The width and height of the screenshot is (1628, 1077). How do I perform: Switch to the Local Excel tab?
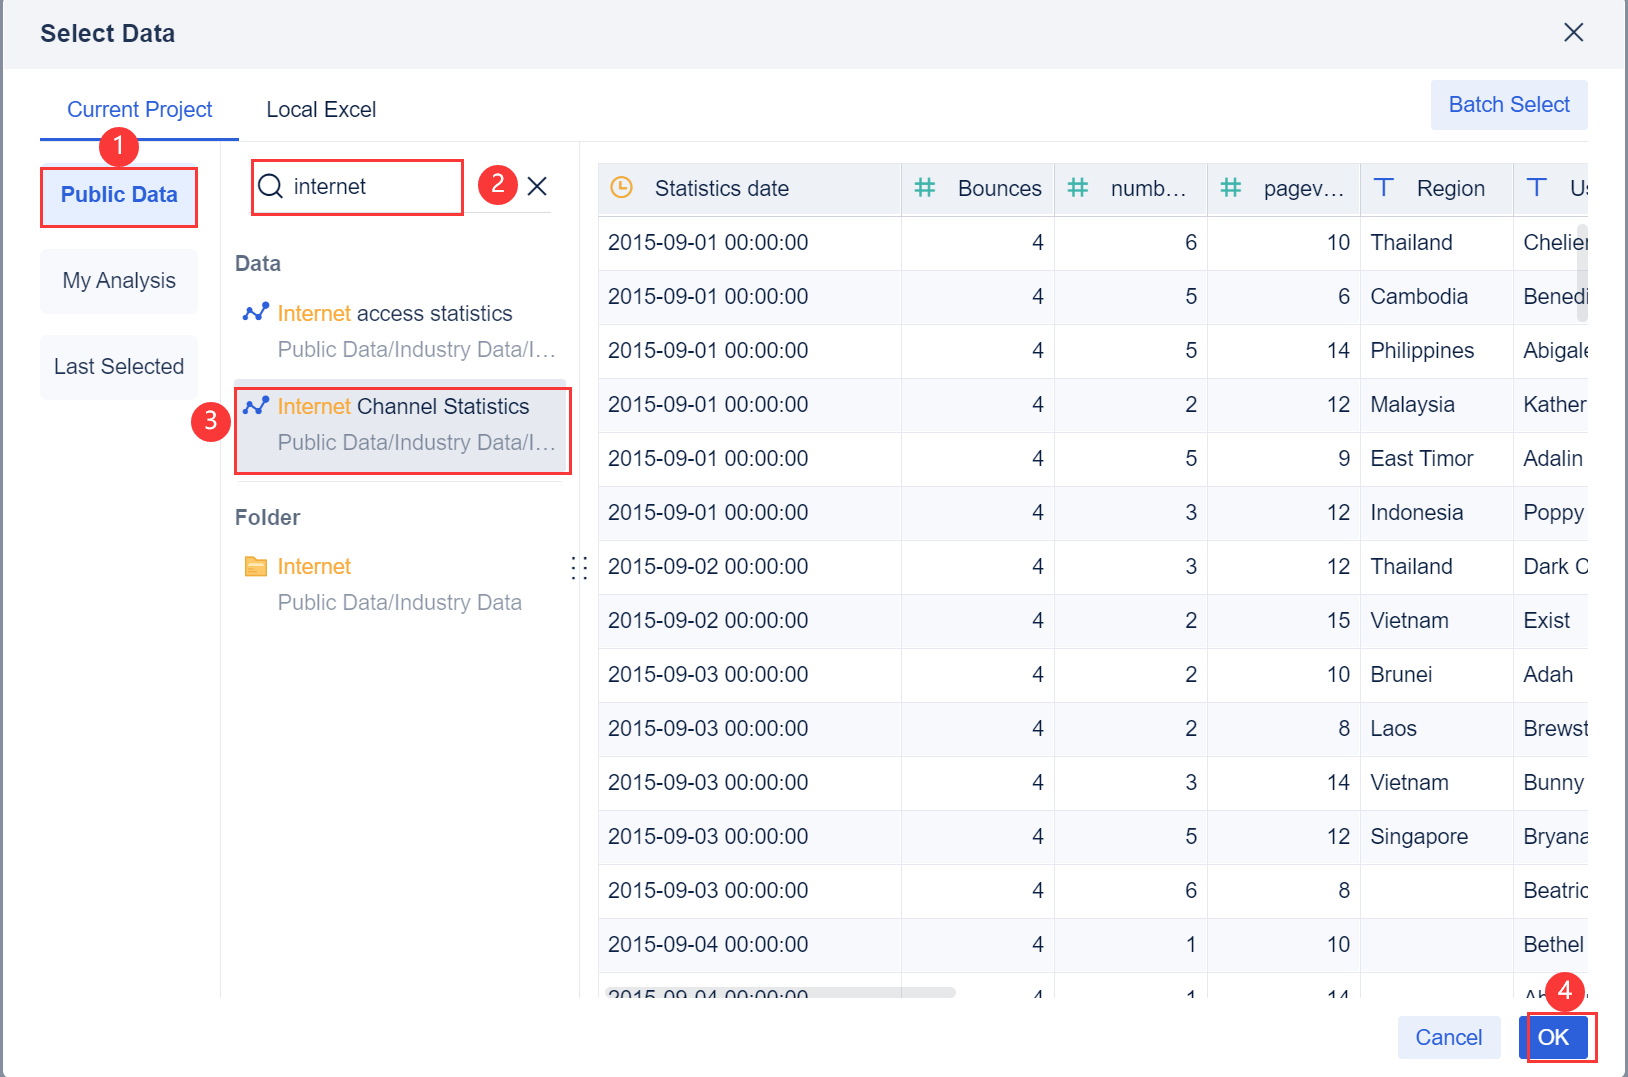pos(321,110)
